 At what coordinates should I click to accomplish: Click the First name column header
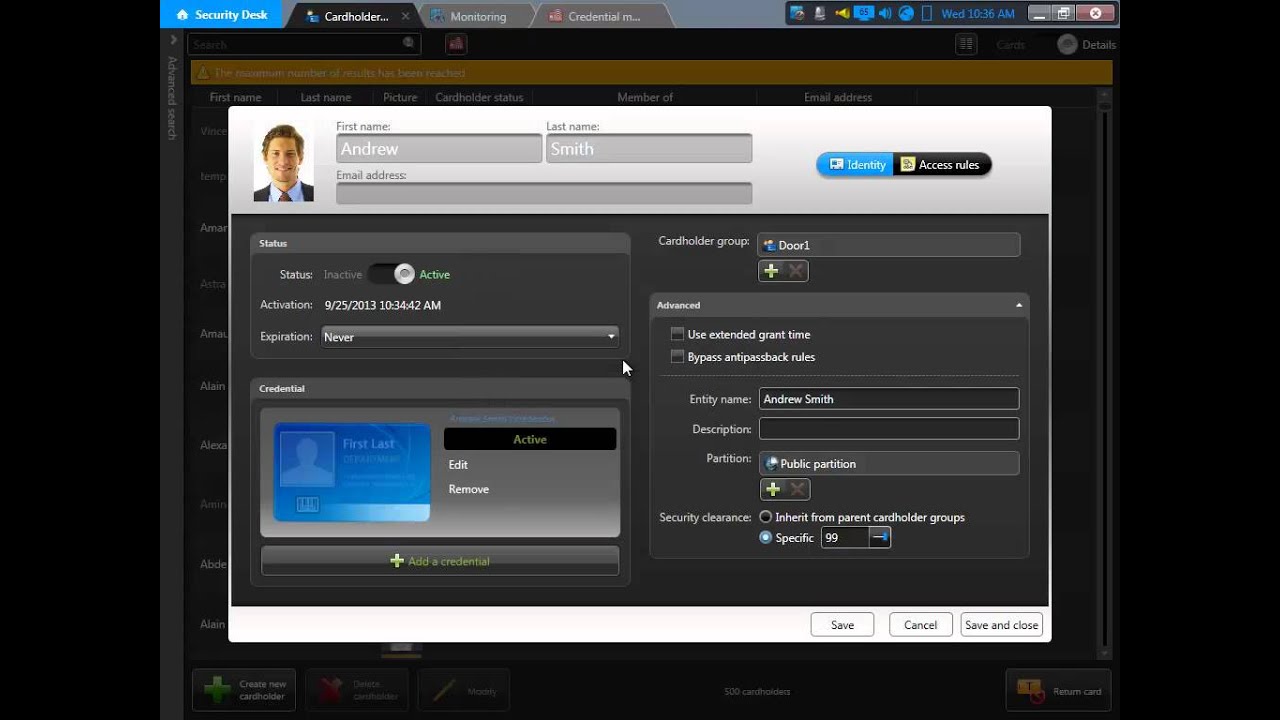pos(235,97)
